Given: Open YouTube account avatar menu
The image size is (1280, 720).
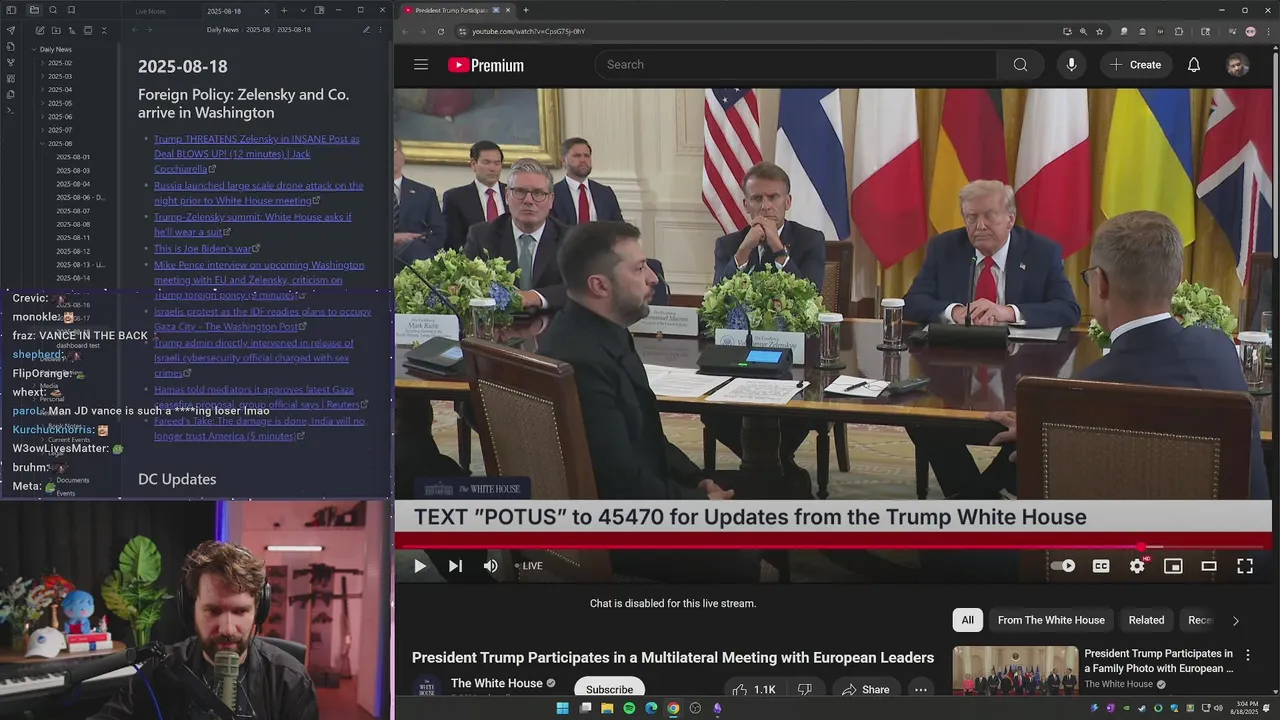Looking at the screenshot, I should pos(1237,65).
